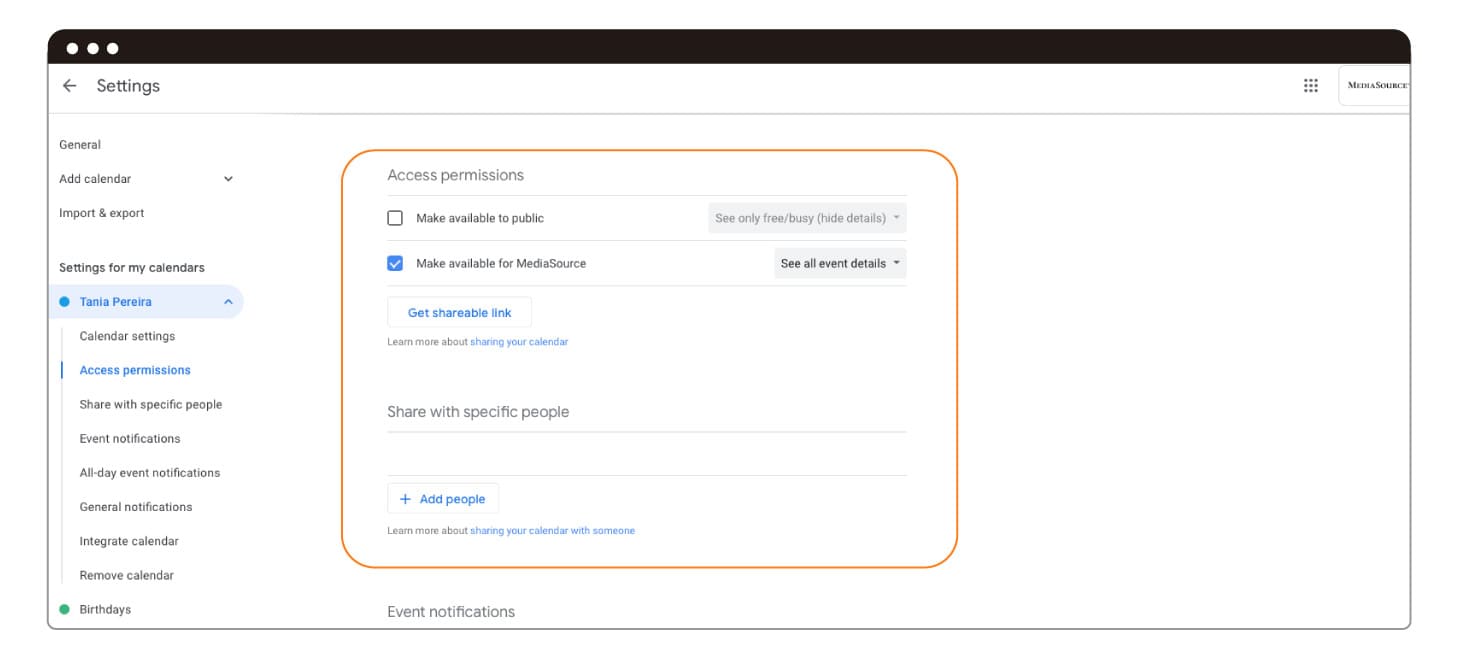Open Import & export settings

click(x=101, y=213)
